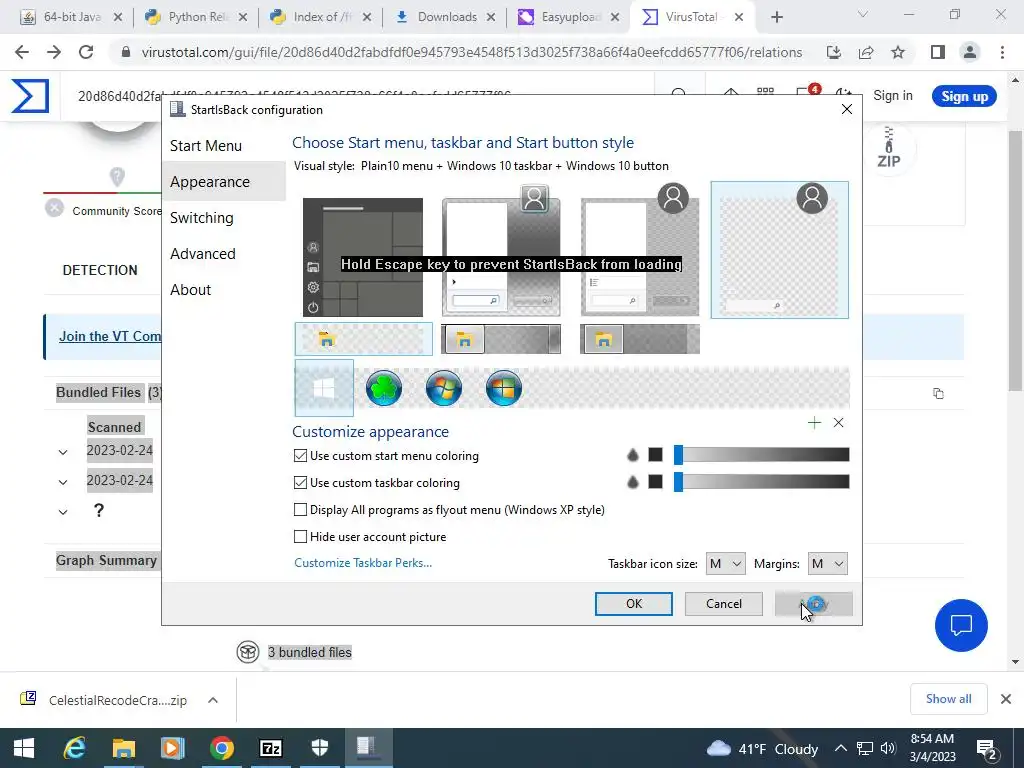This screenshot has width=1024, height=768.
Task: Toggle Use custom taskbar coloring
Action: [300, 483]
